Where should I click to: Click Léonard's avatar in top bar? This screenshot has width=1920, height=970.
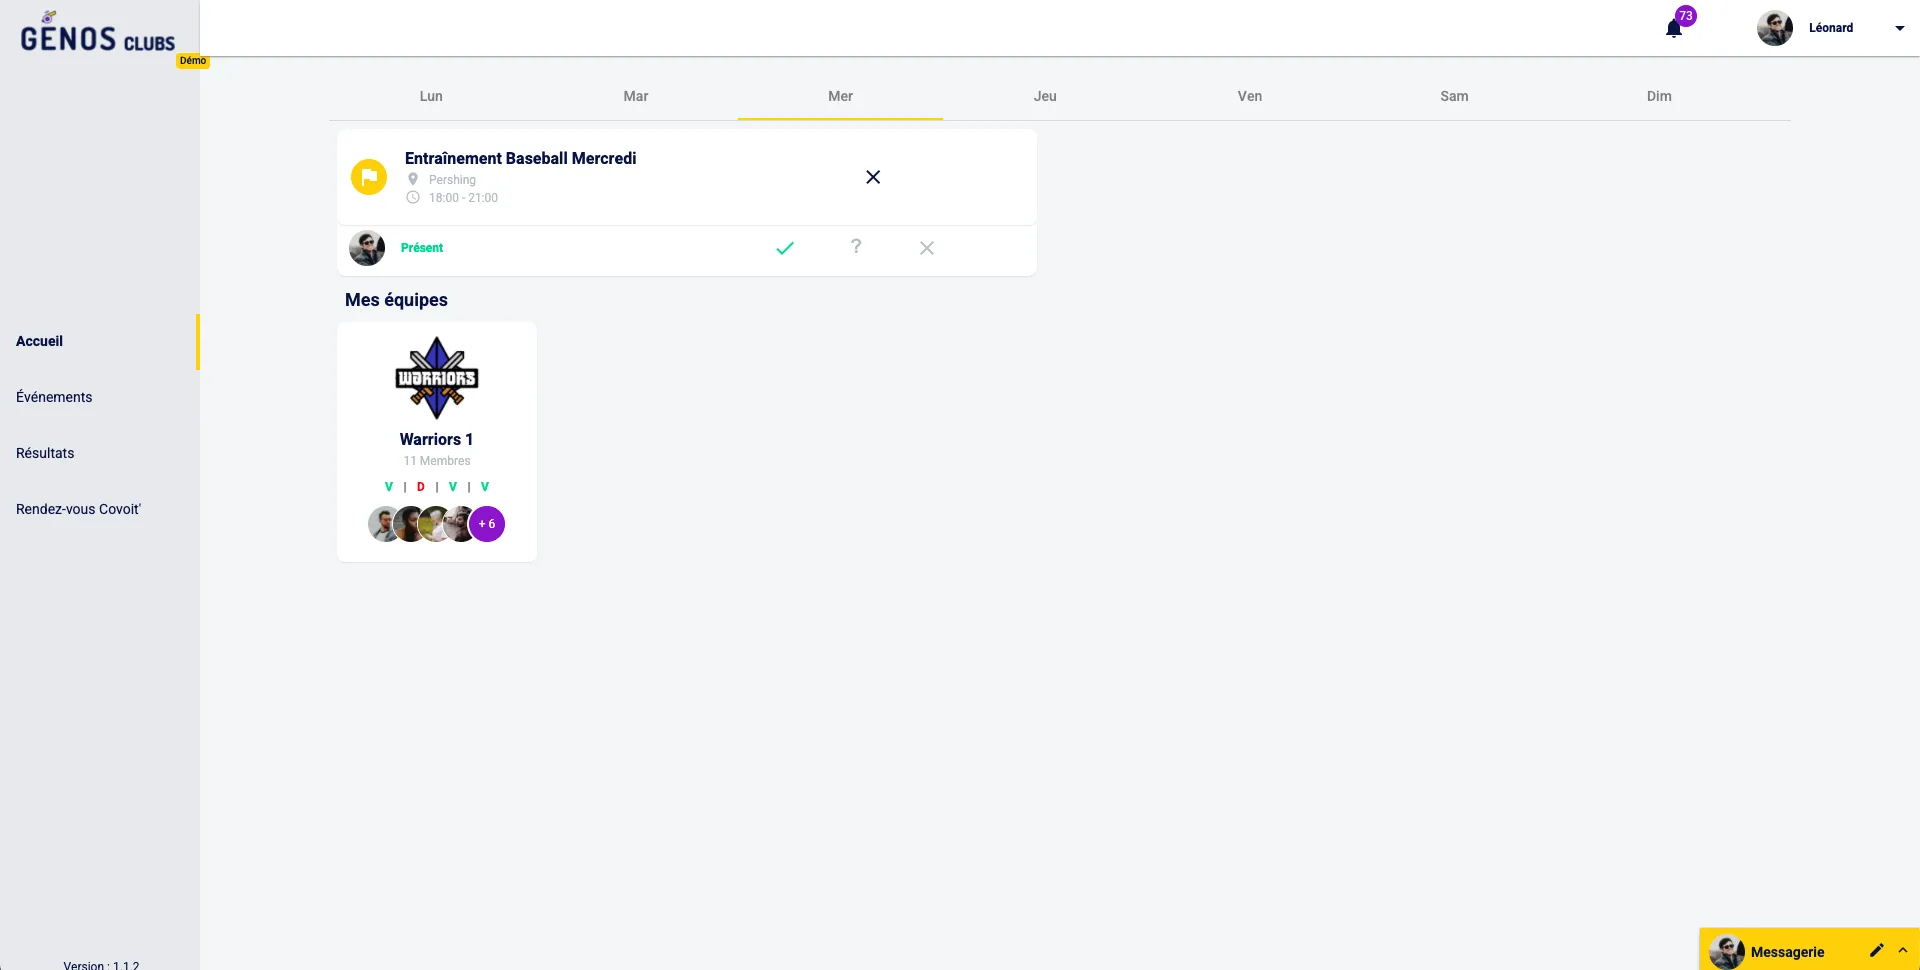coord(1774,28)
